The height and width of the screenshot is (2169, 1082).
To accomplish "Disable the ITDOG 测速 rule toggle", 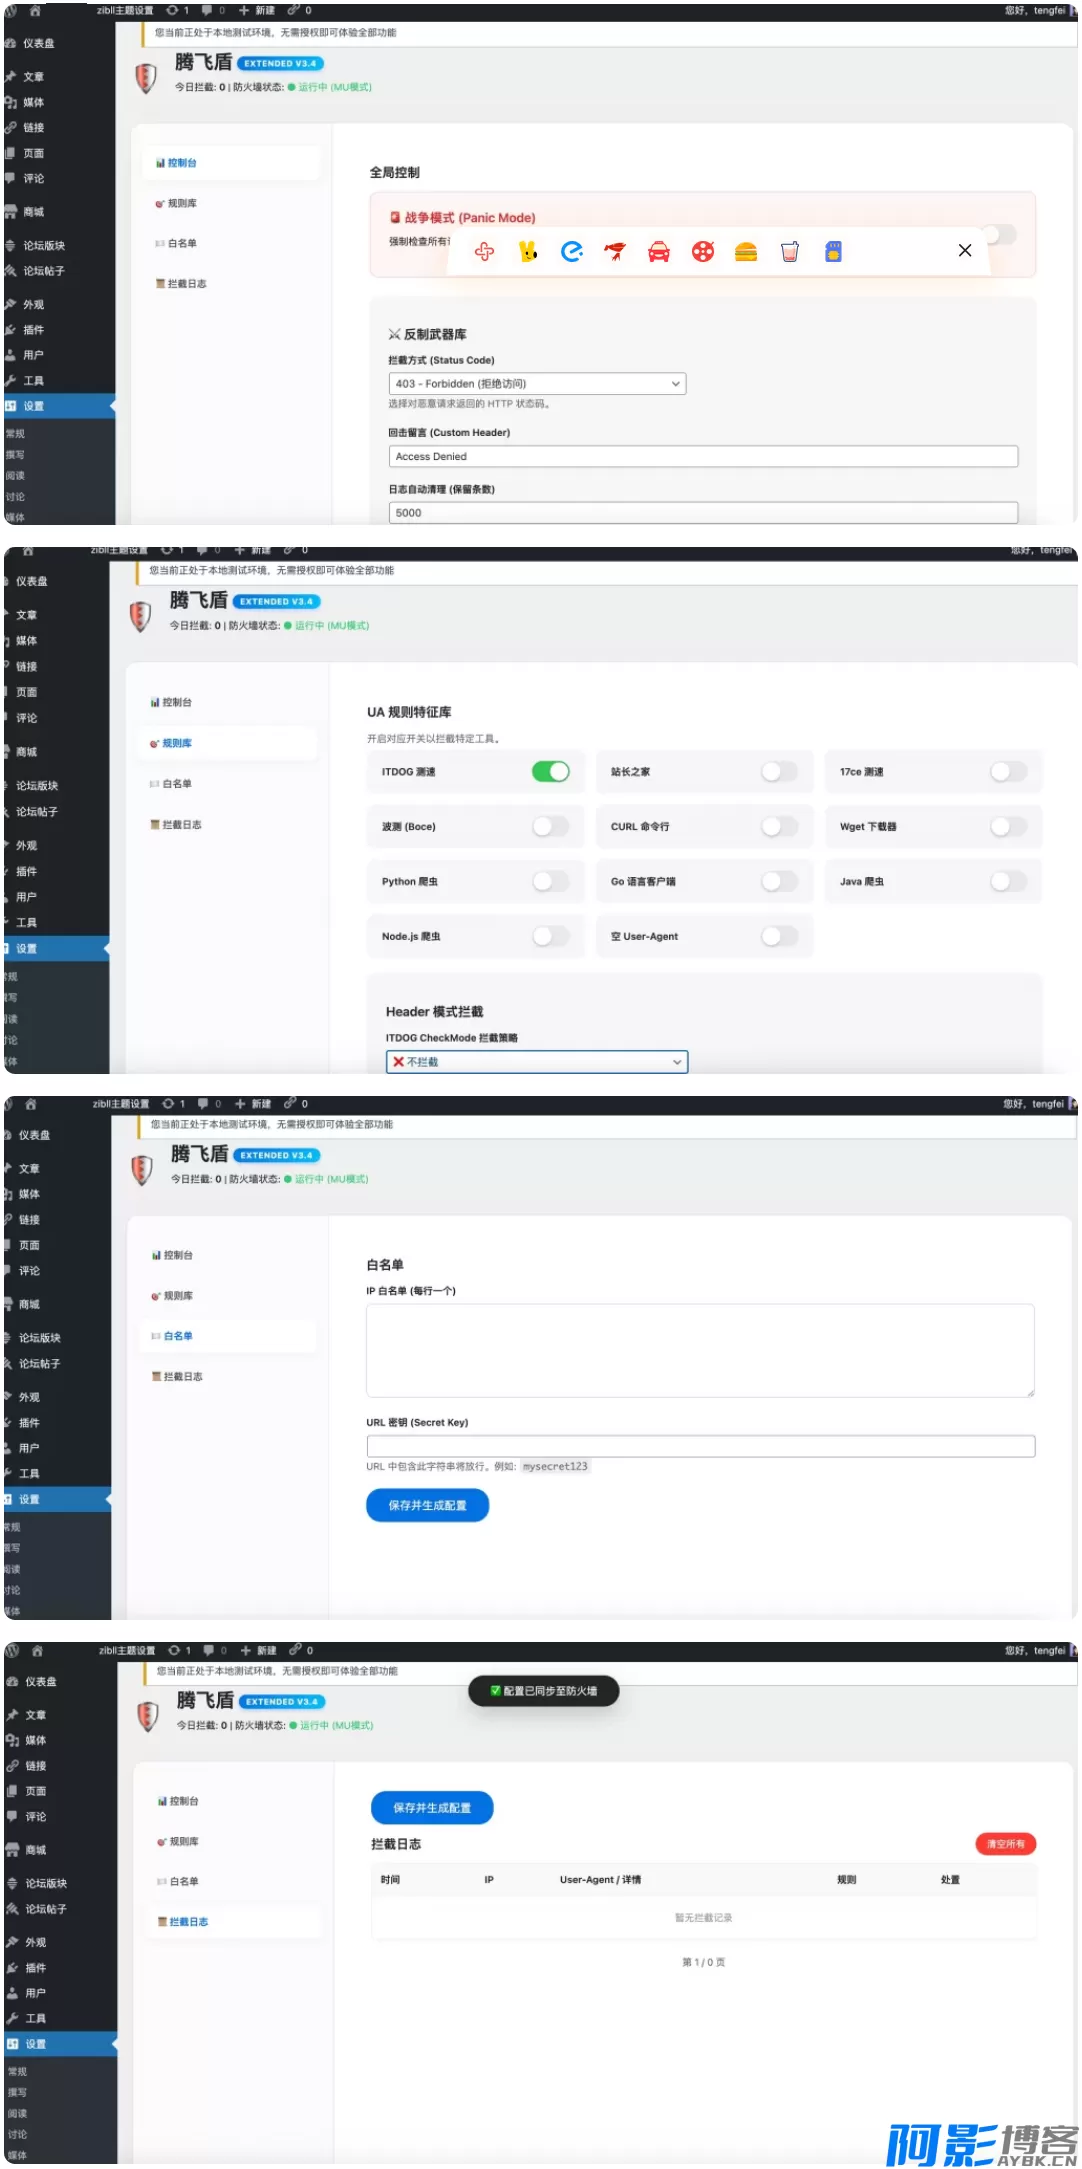I will 550,772.
